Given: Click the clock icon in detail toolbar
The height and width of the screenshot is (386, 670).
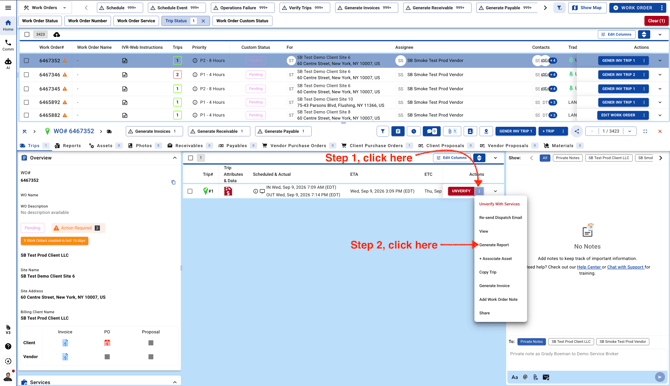Looking at the screenshot, I should point(413,131).
